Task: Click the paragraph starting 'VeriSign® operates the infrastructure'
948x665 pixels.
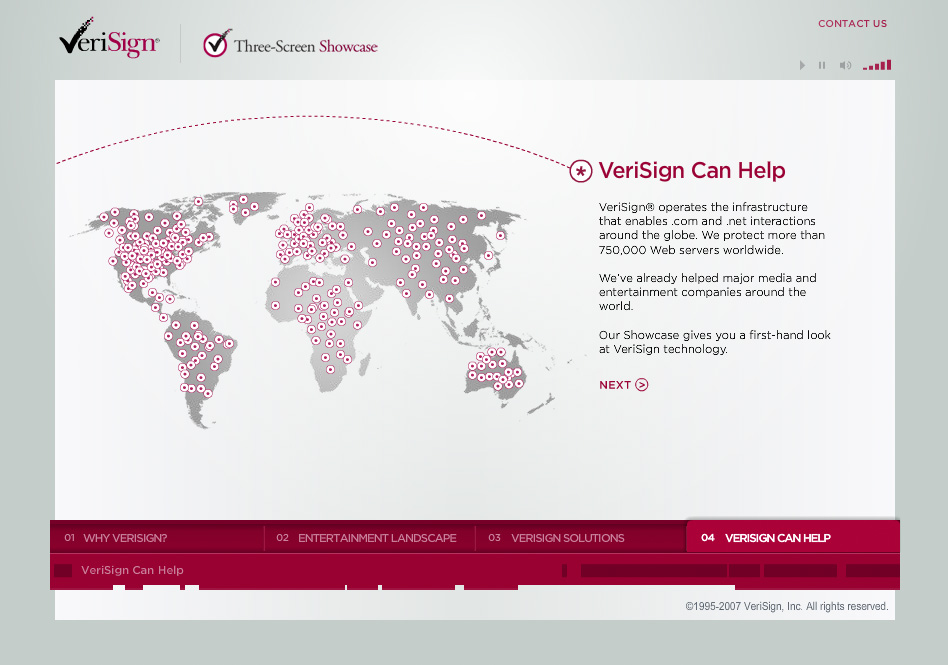Action: 712,229
